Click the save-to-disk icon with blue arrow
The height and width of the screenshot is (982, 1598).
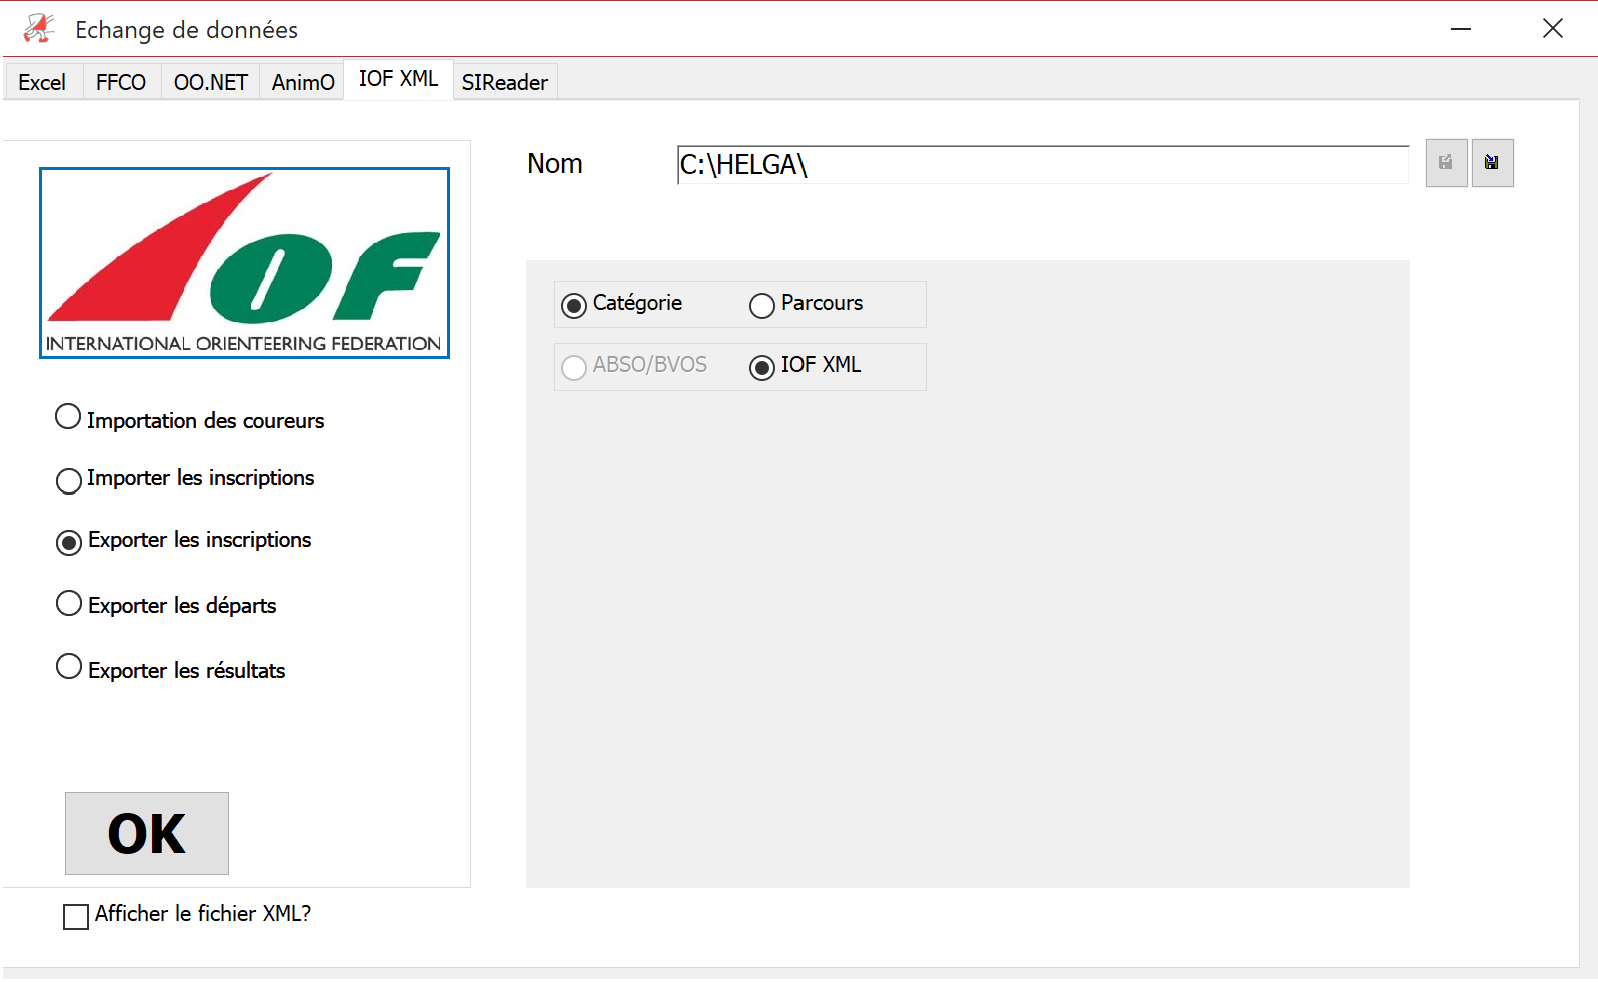coord(1492,163)
